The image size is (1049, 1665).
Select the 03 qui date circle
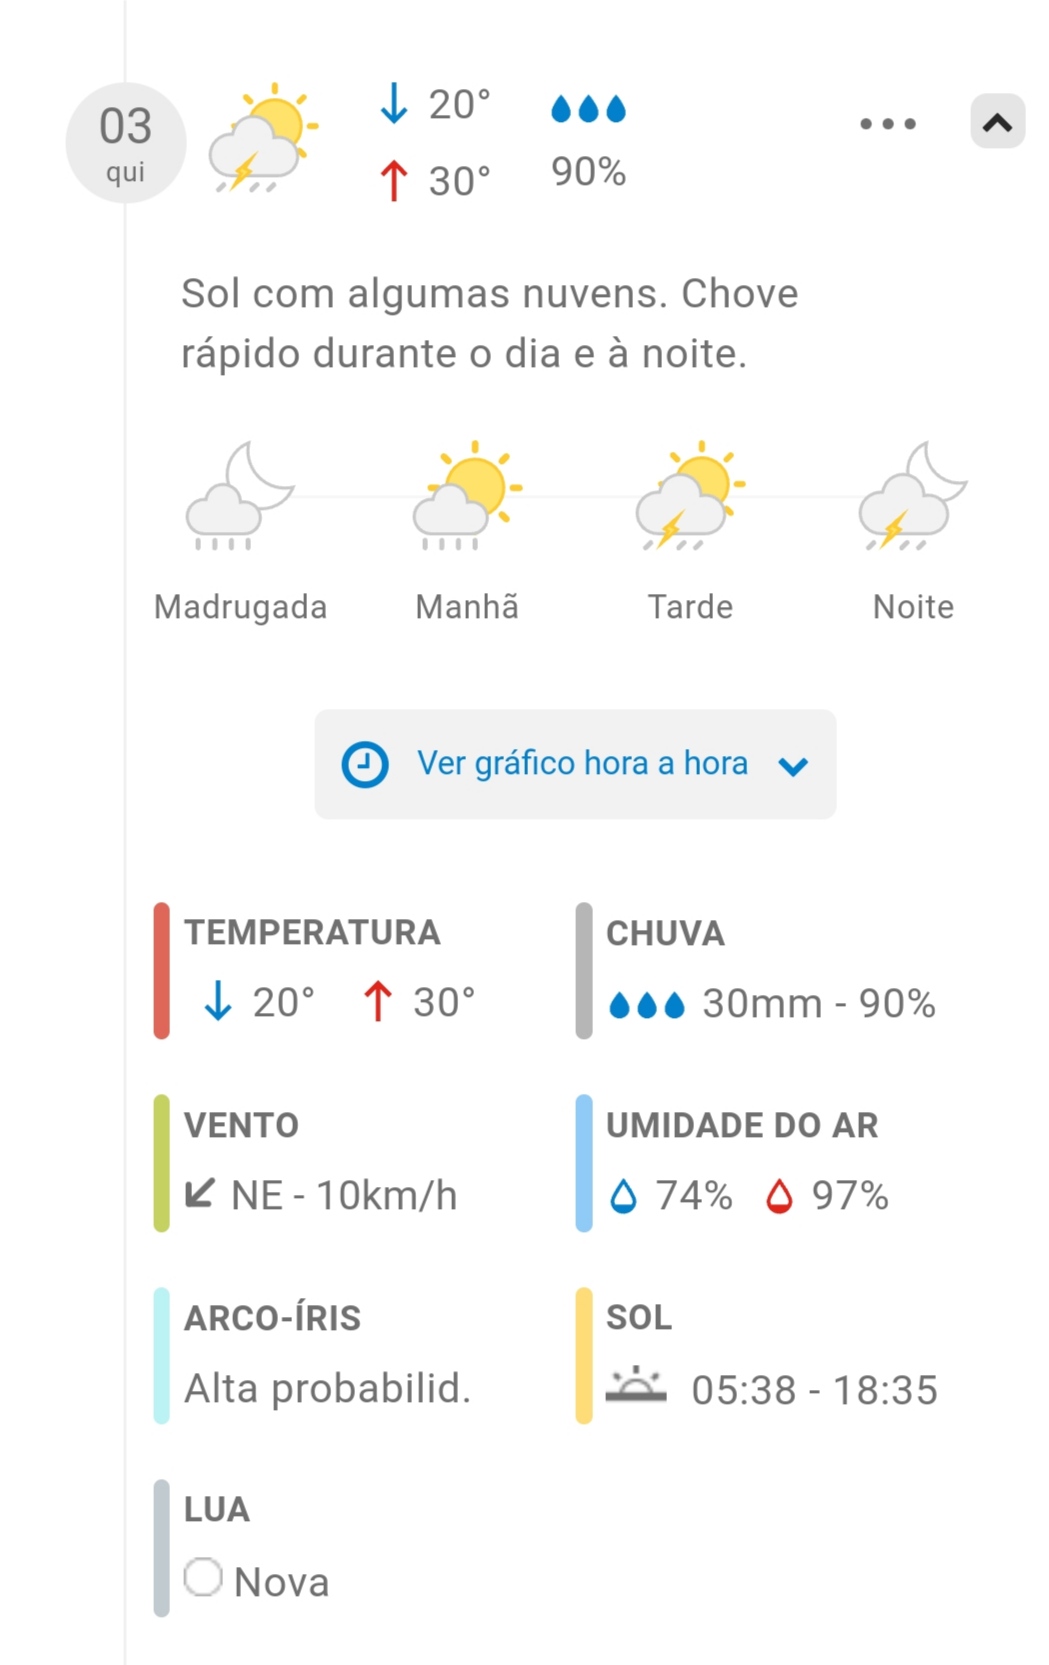point(126,143)
